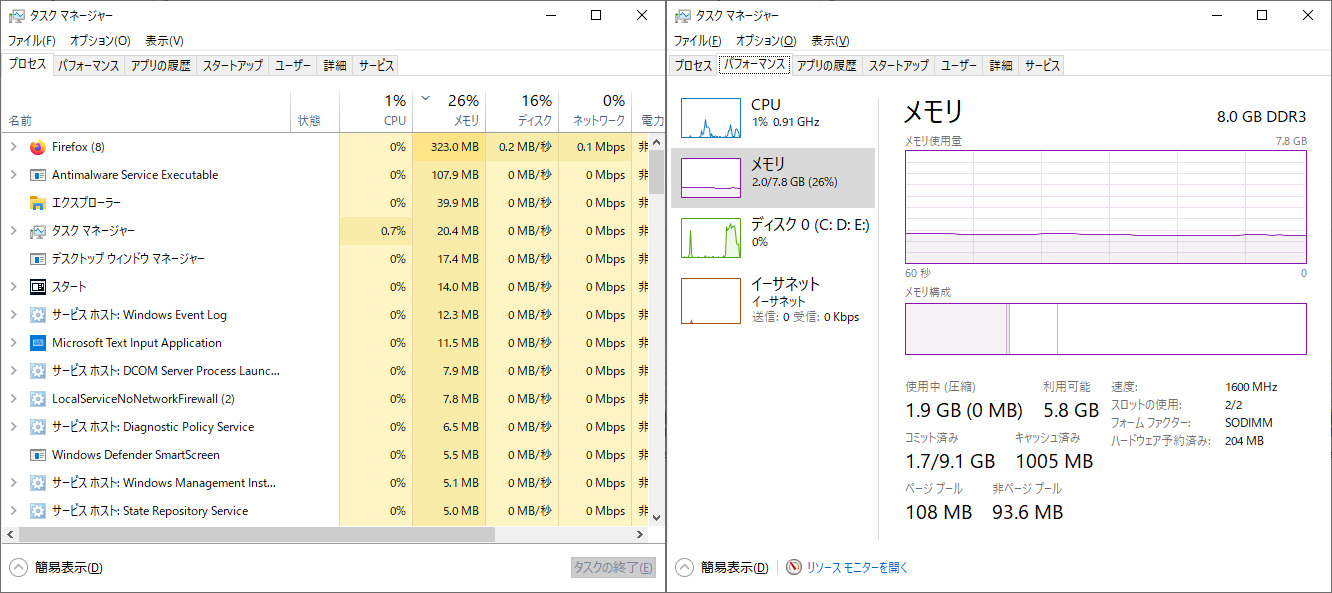Select the CPU performance graph thumbnail
This screenshot has height=593, width=1332.
point(711,117)
